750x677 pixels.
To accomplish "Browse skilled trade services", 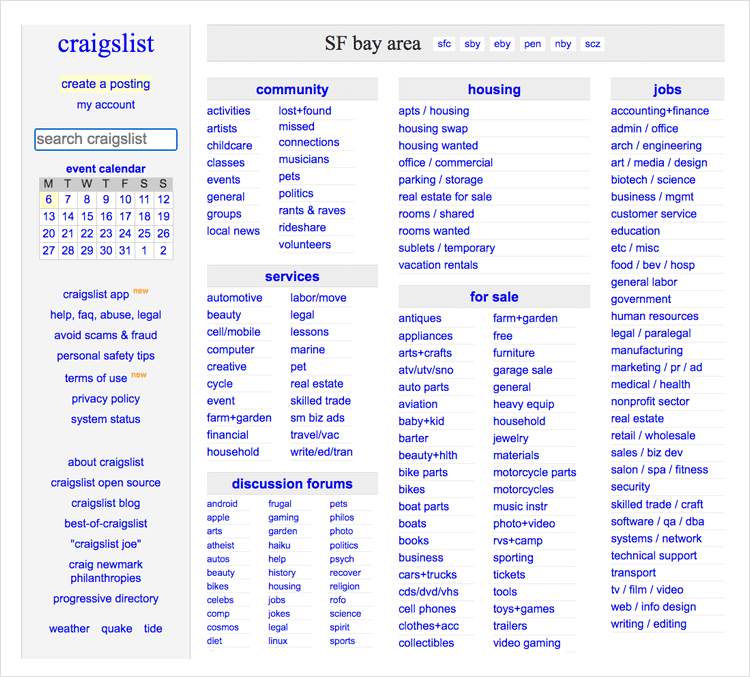I will pyautogui.click(x=320, y=401).
